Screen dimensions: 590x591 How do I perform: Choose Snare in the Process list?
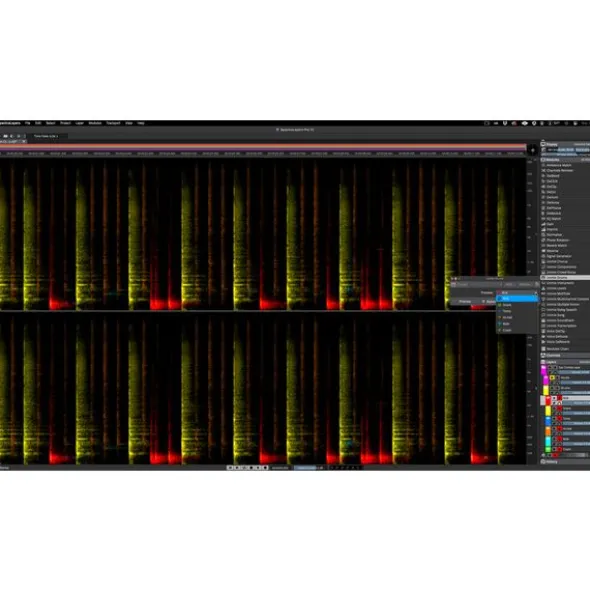coord(517,305)
